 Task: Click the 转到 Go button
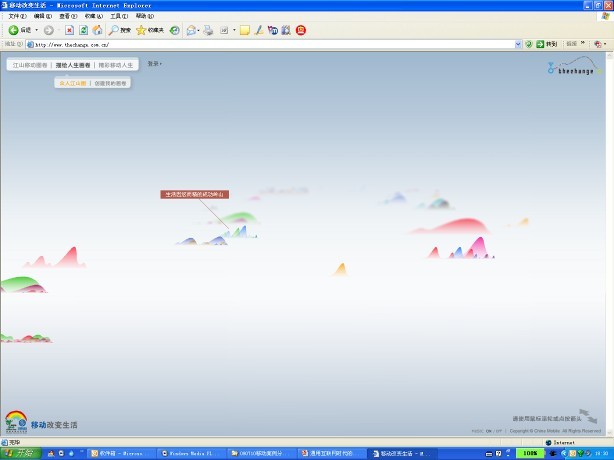547,44
